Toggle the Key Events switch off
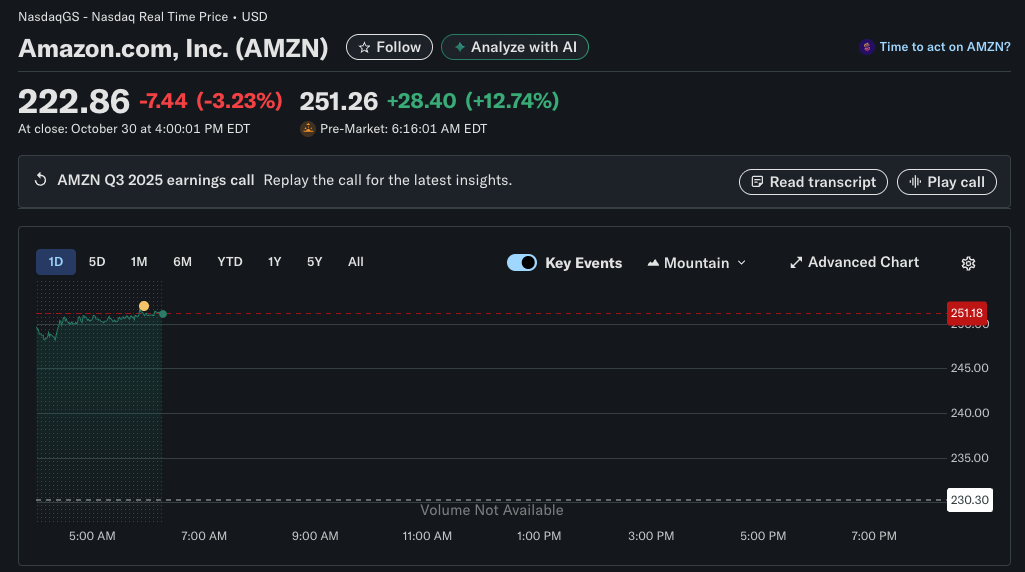The width and height of the screenshot is (1025, 572). 522,262
